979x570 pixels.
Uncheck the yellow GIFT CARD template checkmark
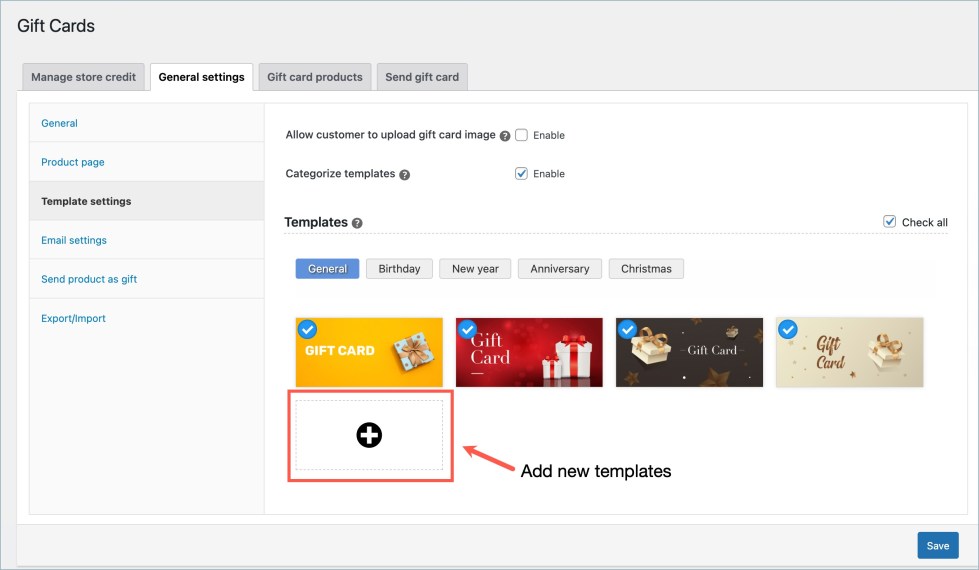(x=307, y=329)
